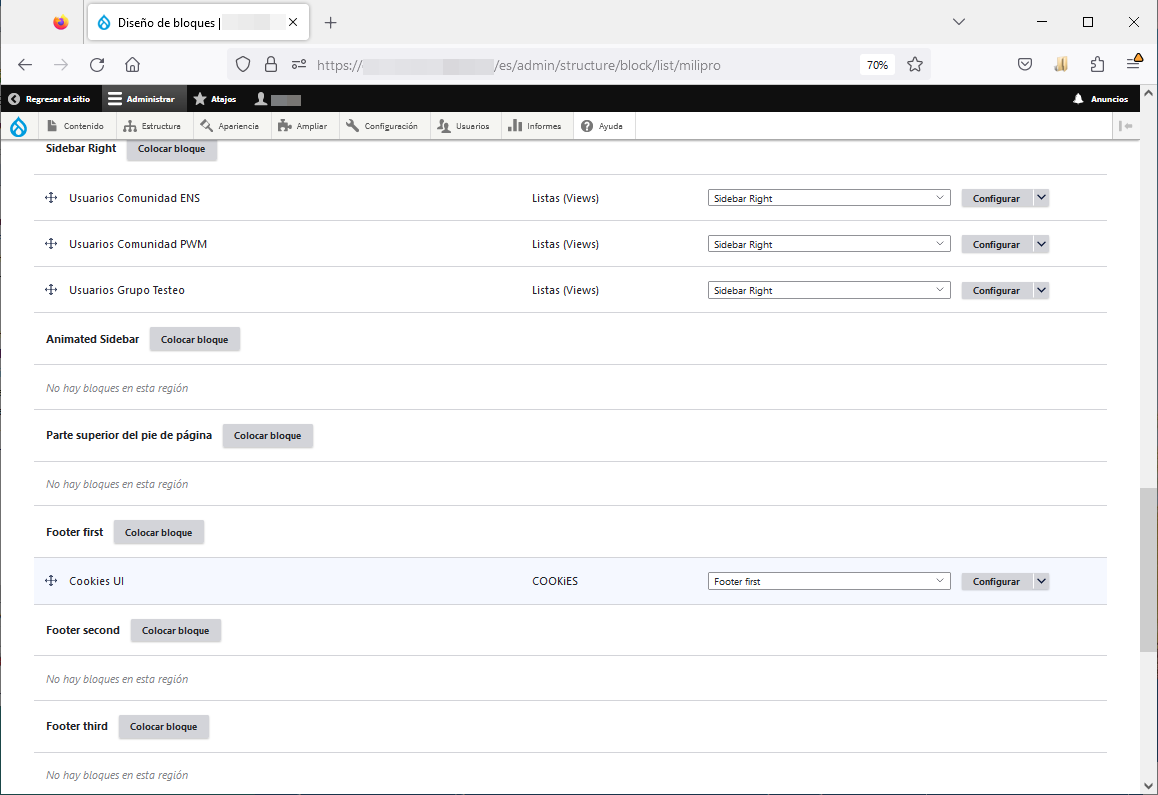Click Configurar for Cookies UI block
The height and width of the screenshot is (795, 1158).
coord(996,581)
